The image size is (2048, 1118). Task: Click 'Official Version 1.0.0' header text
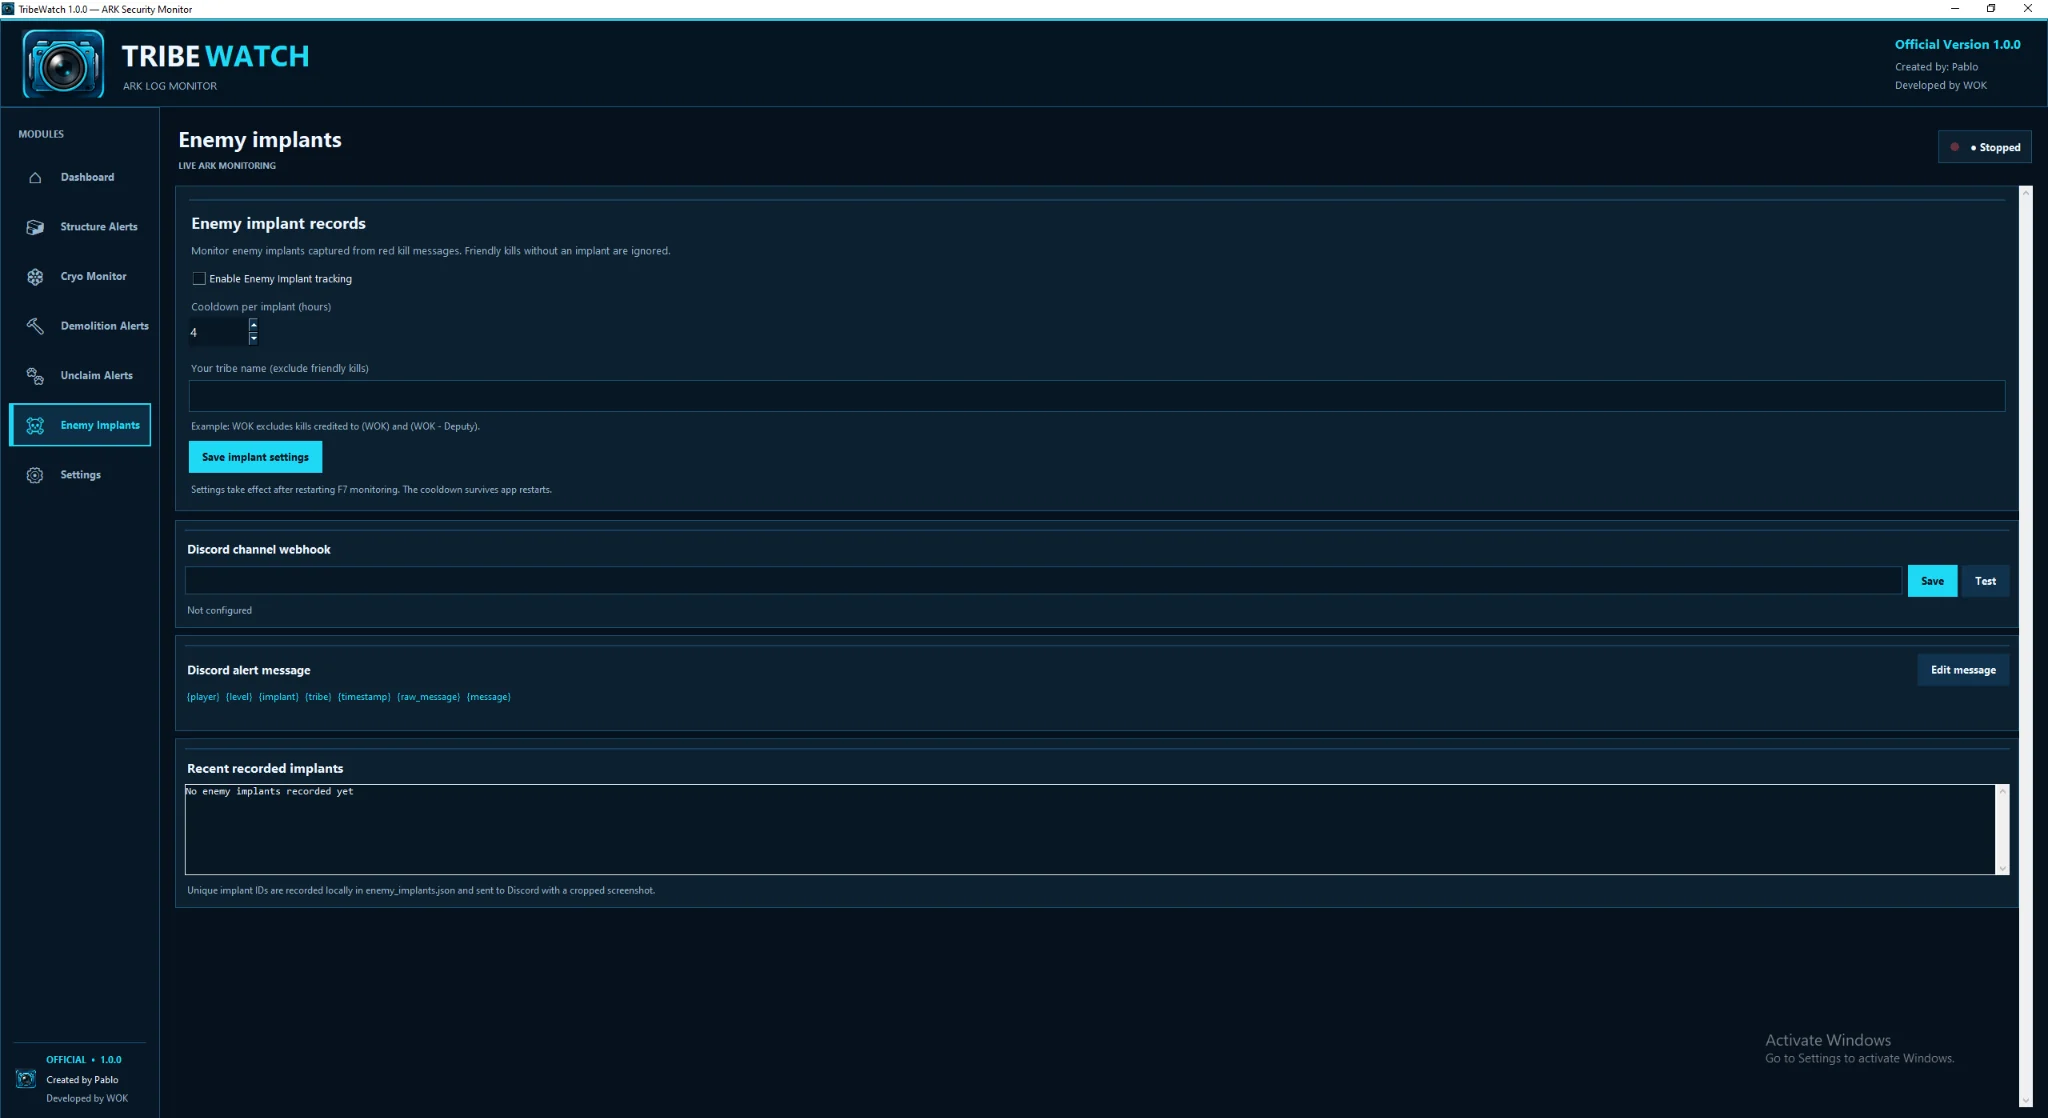tap(1957, 45)
